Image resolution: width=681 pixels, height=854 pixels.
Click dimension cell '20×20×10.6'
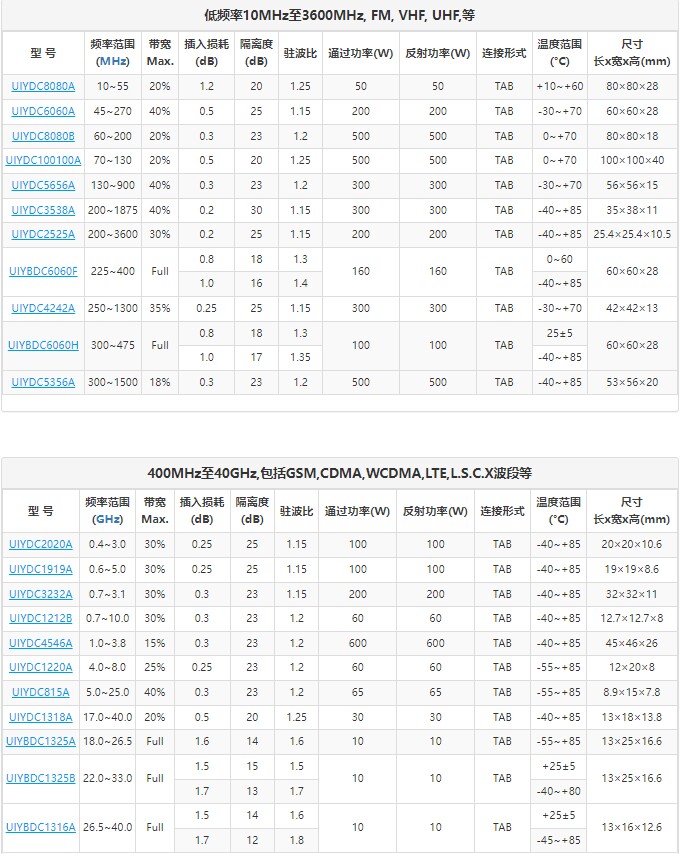click(x=631, y=544)
